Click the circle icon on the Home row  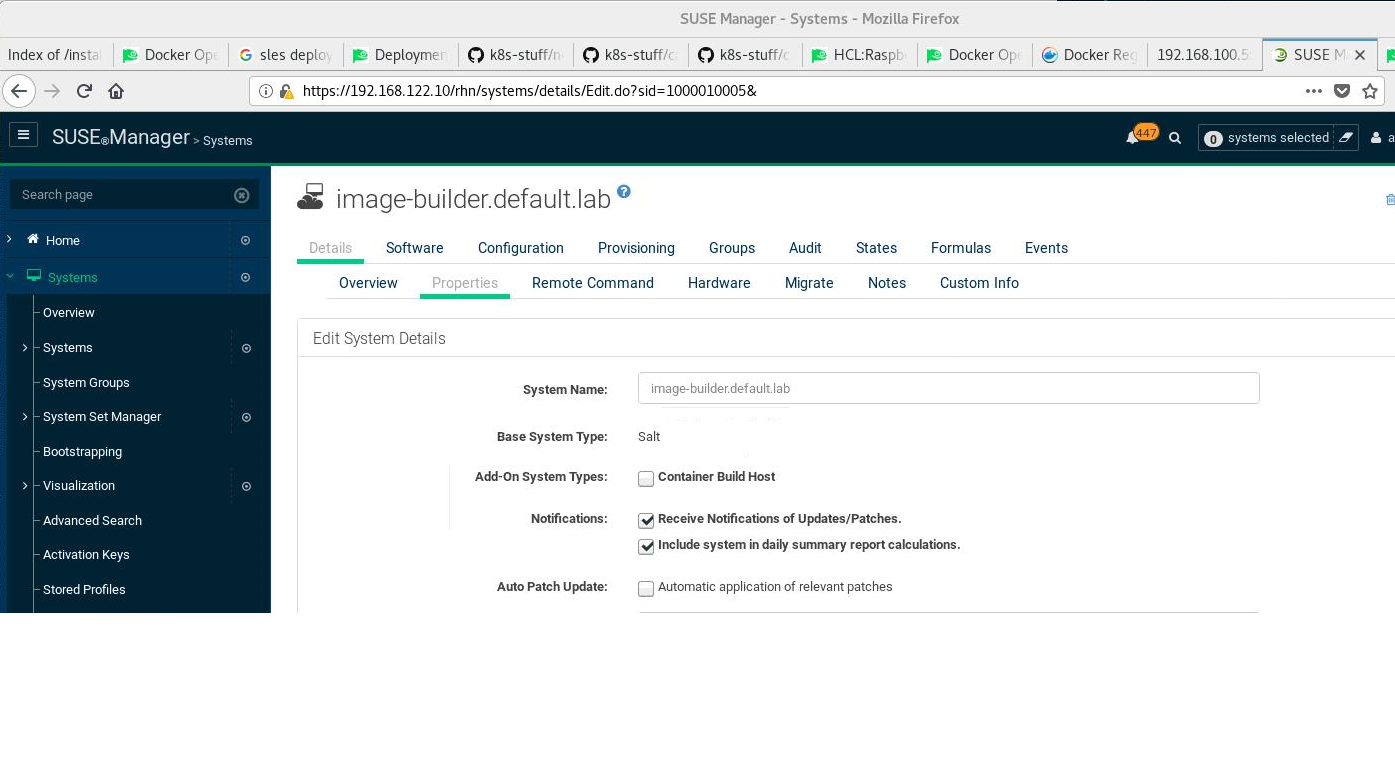(246, 241)
